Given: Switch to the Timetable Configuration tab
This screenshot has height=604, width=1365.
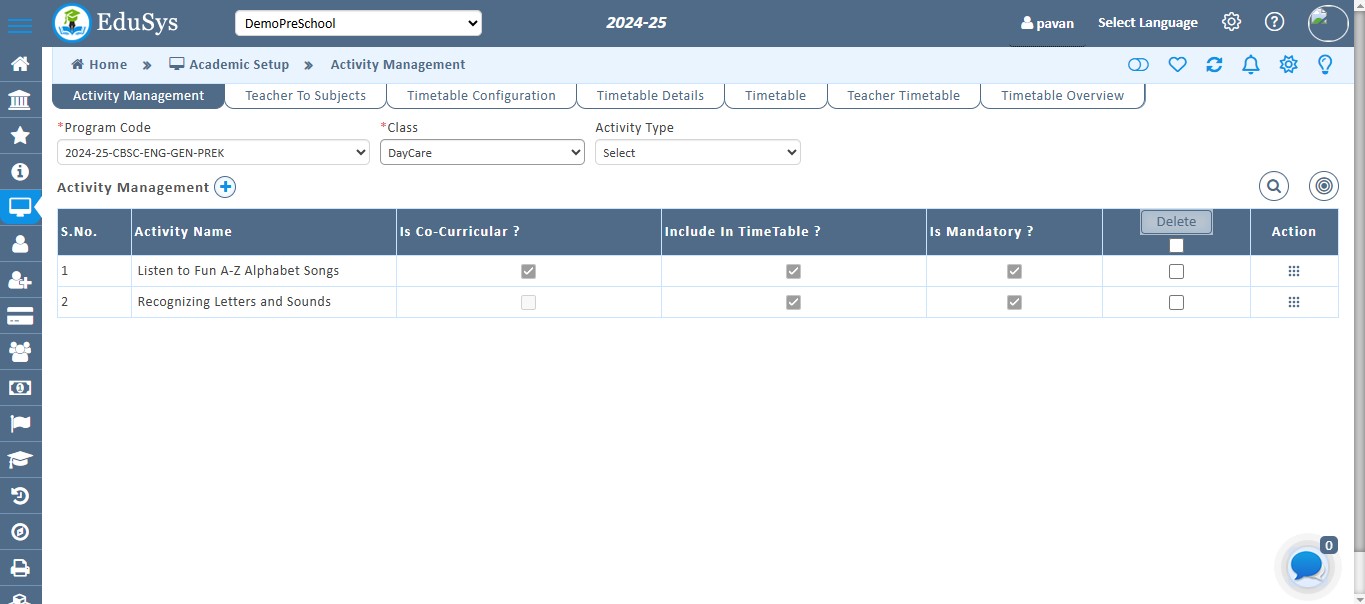Looking at the screenshot, I should pos(481,96).
